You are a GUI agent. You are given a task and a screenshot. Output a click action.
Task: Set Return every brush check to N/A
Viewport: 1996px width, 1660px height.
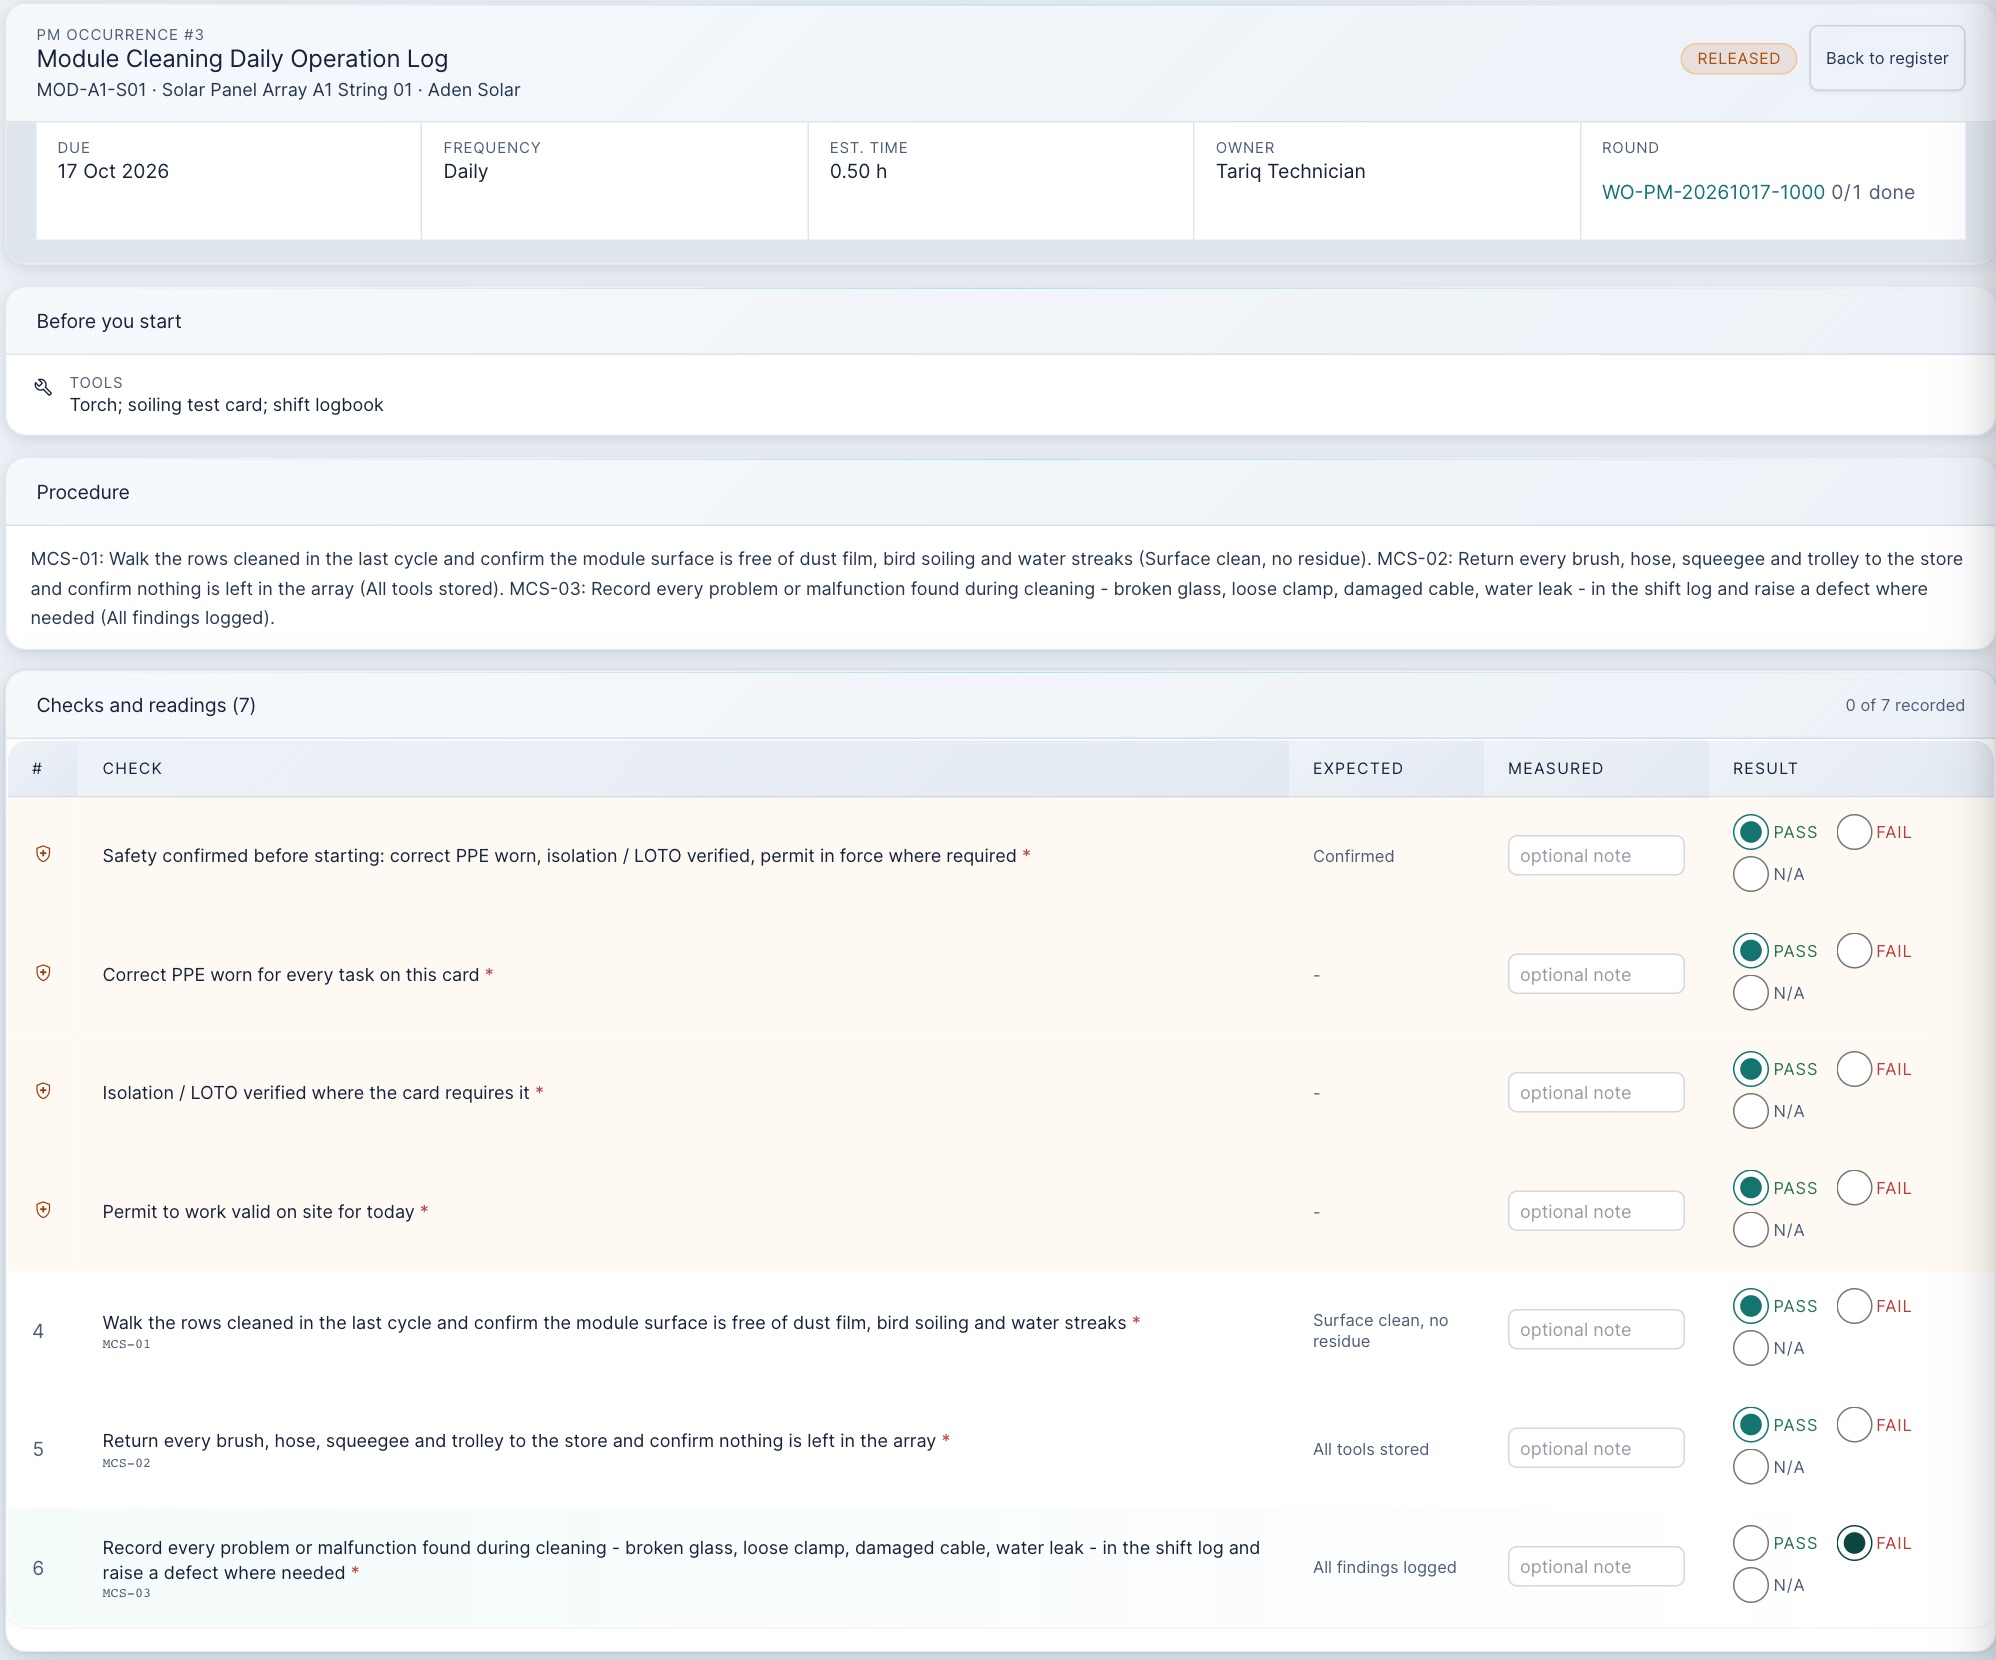tap(1750, 1467)
